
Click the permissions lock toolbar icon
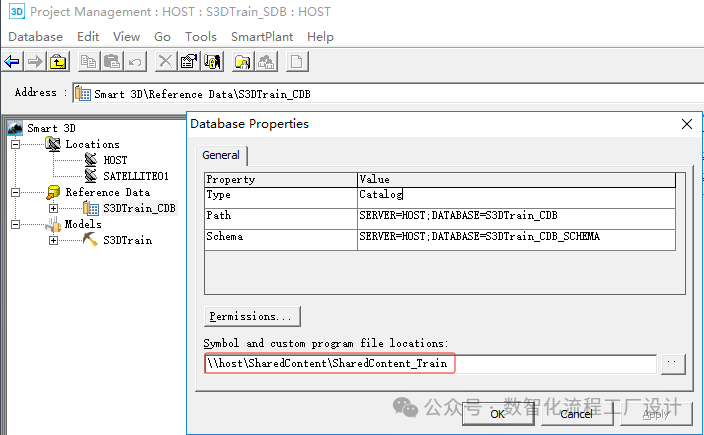[212, 62]
